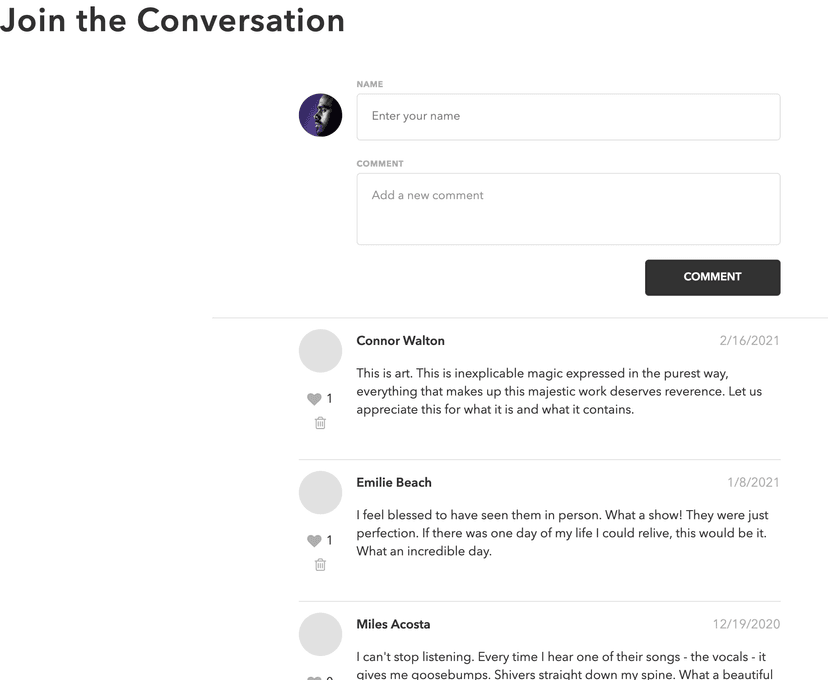
Task: Click the like count on Connor Walton's comment
Action: [x=330, y=399]
